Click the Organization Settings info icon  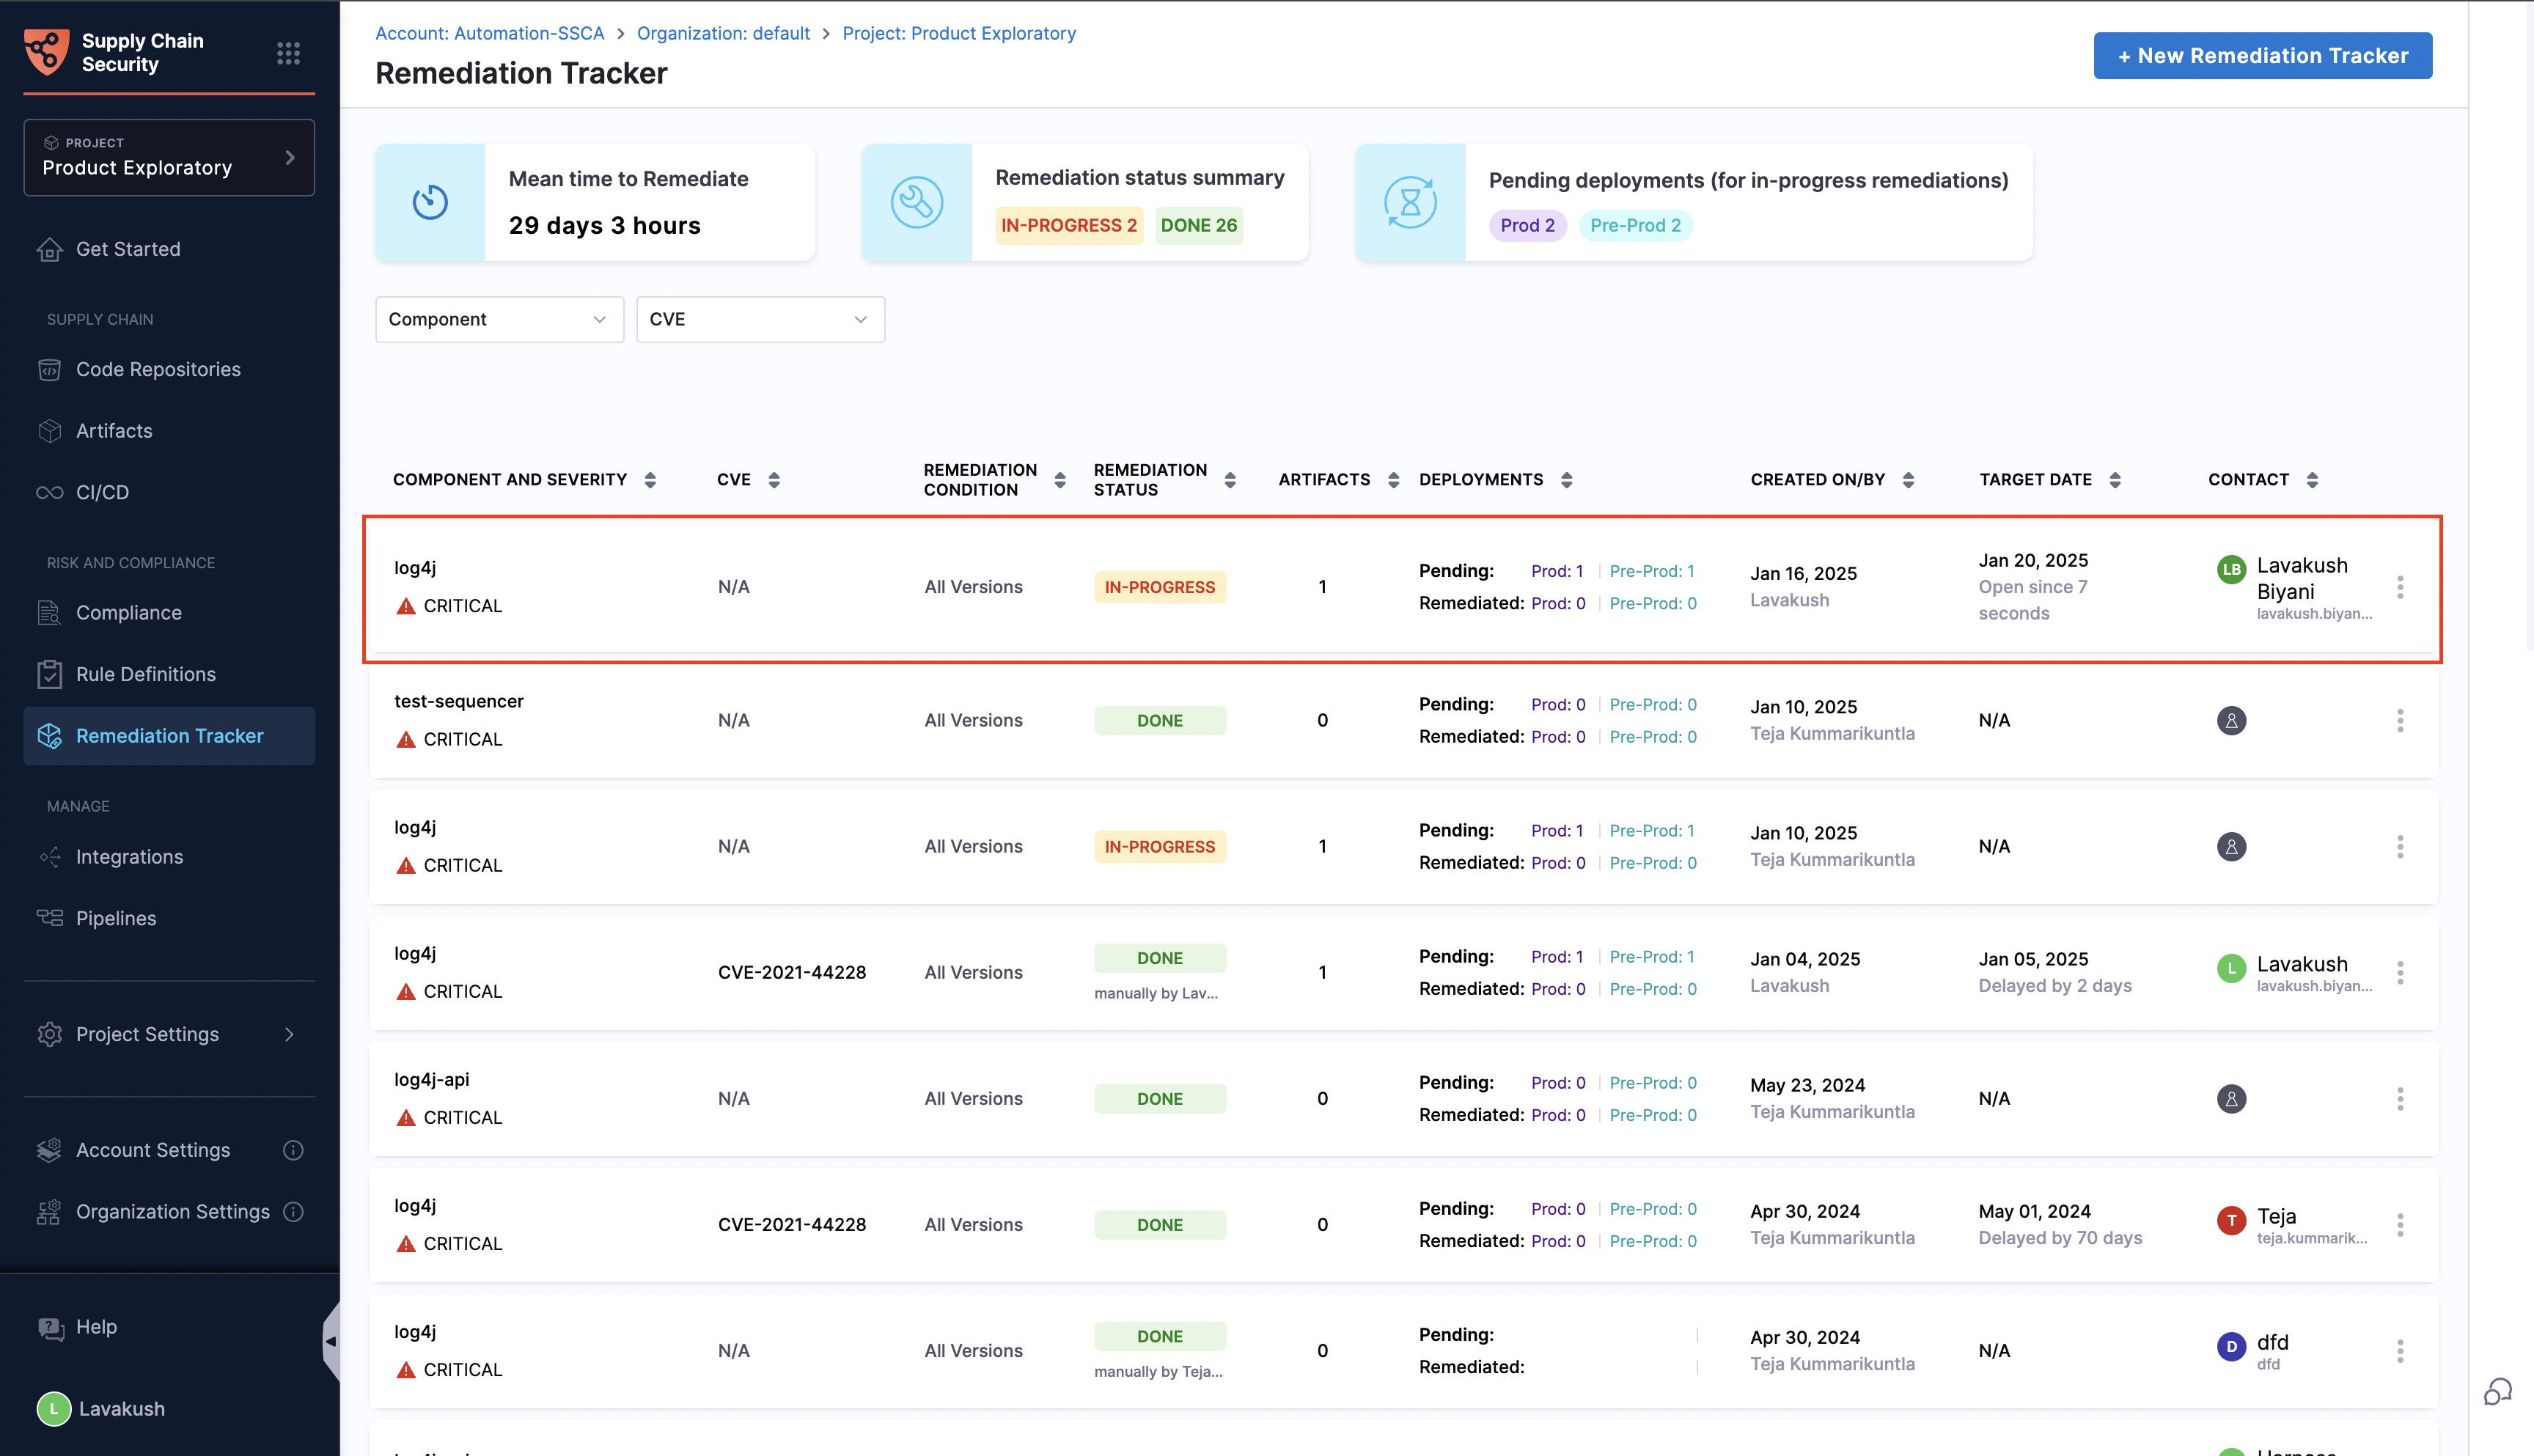(x=293, y=1211)
